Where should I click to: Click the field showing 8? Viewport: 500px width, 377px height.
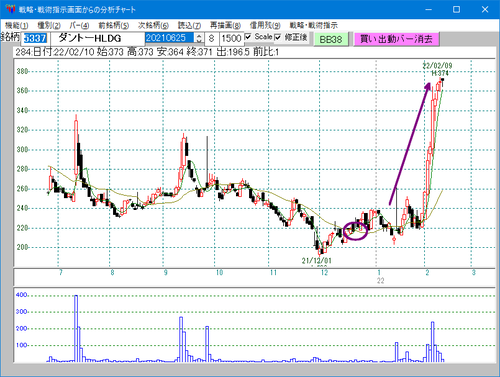pos(211,38)
